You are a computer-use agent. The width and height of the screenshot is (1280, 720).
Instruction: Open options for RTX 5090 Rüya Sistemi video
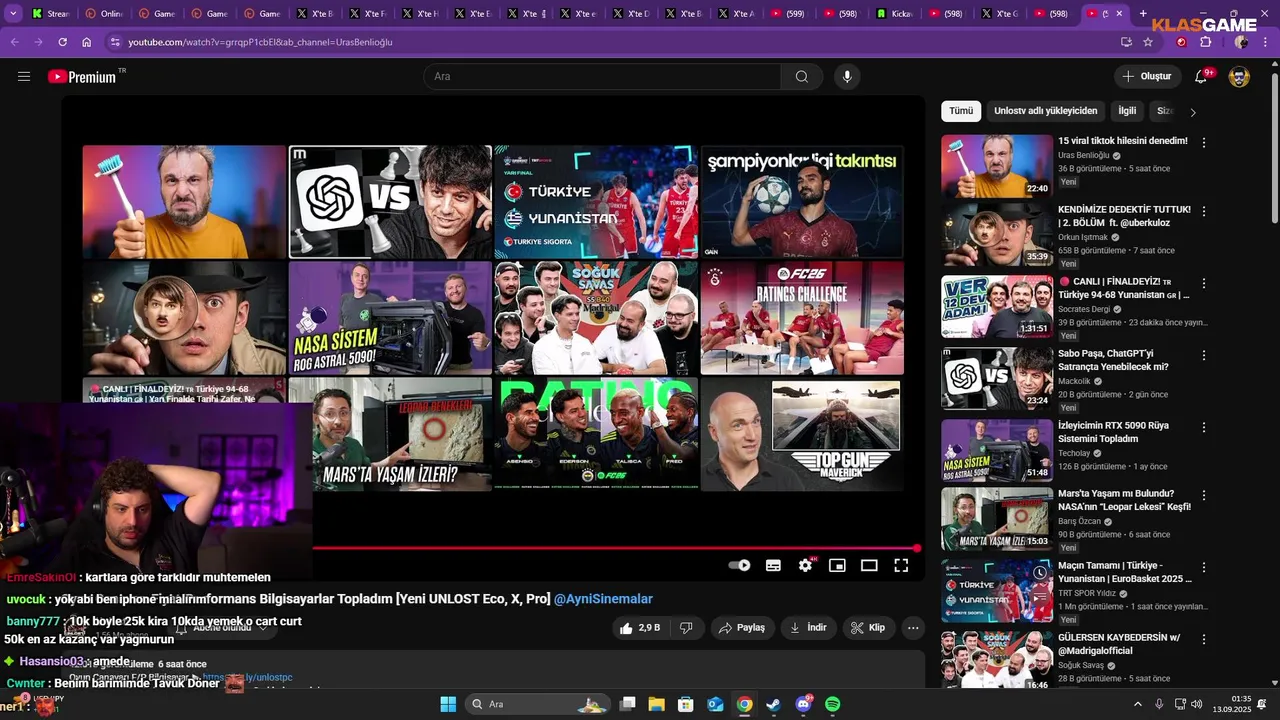(x=1204, y=427)
